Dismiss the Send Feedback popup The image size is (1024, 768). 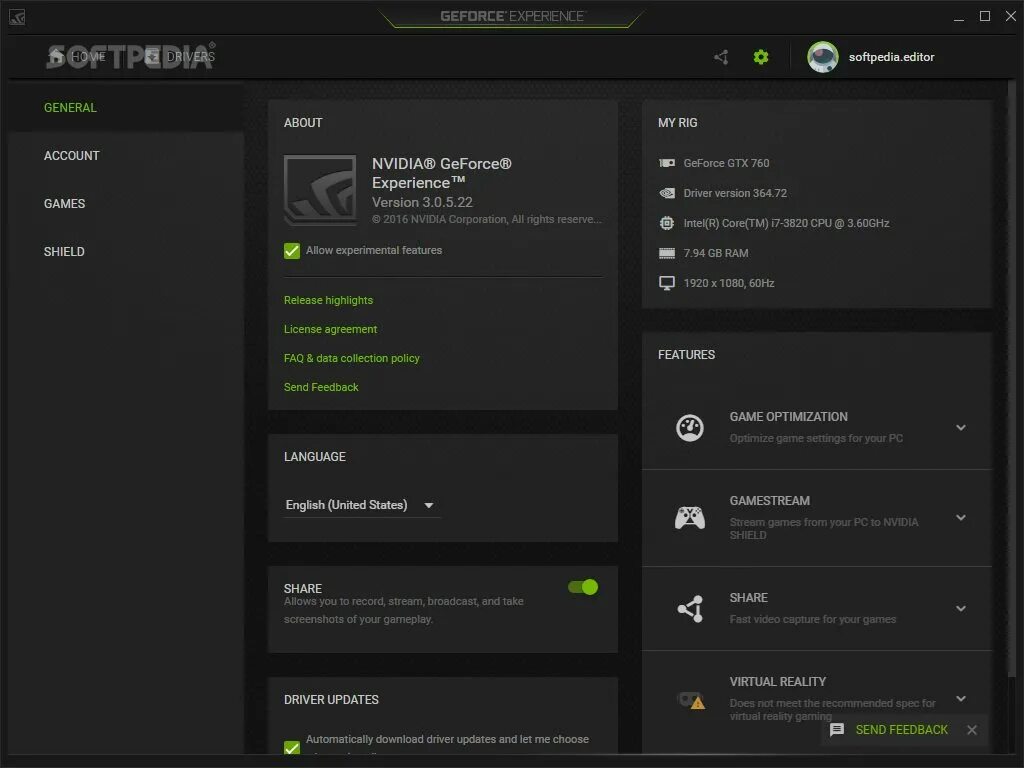coord(972,730)
